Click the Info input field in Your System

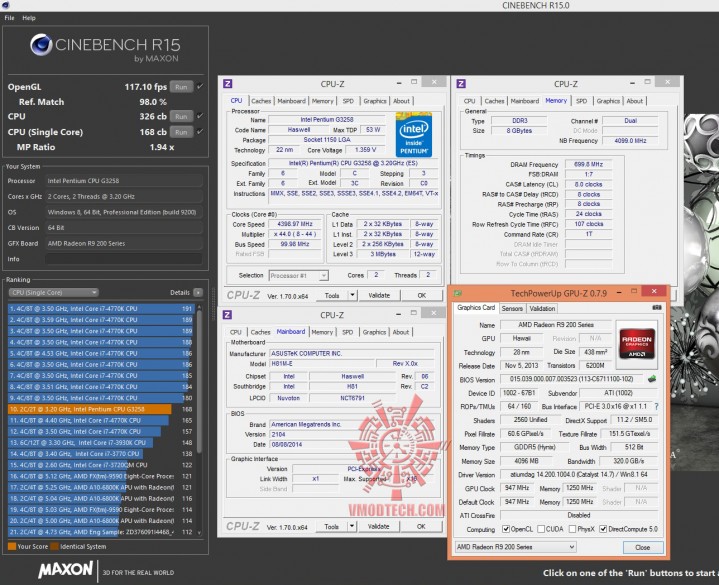click(123, 259)
